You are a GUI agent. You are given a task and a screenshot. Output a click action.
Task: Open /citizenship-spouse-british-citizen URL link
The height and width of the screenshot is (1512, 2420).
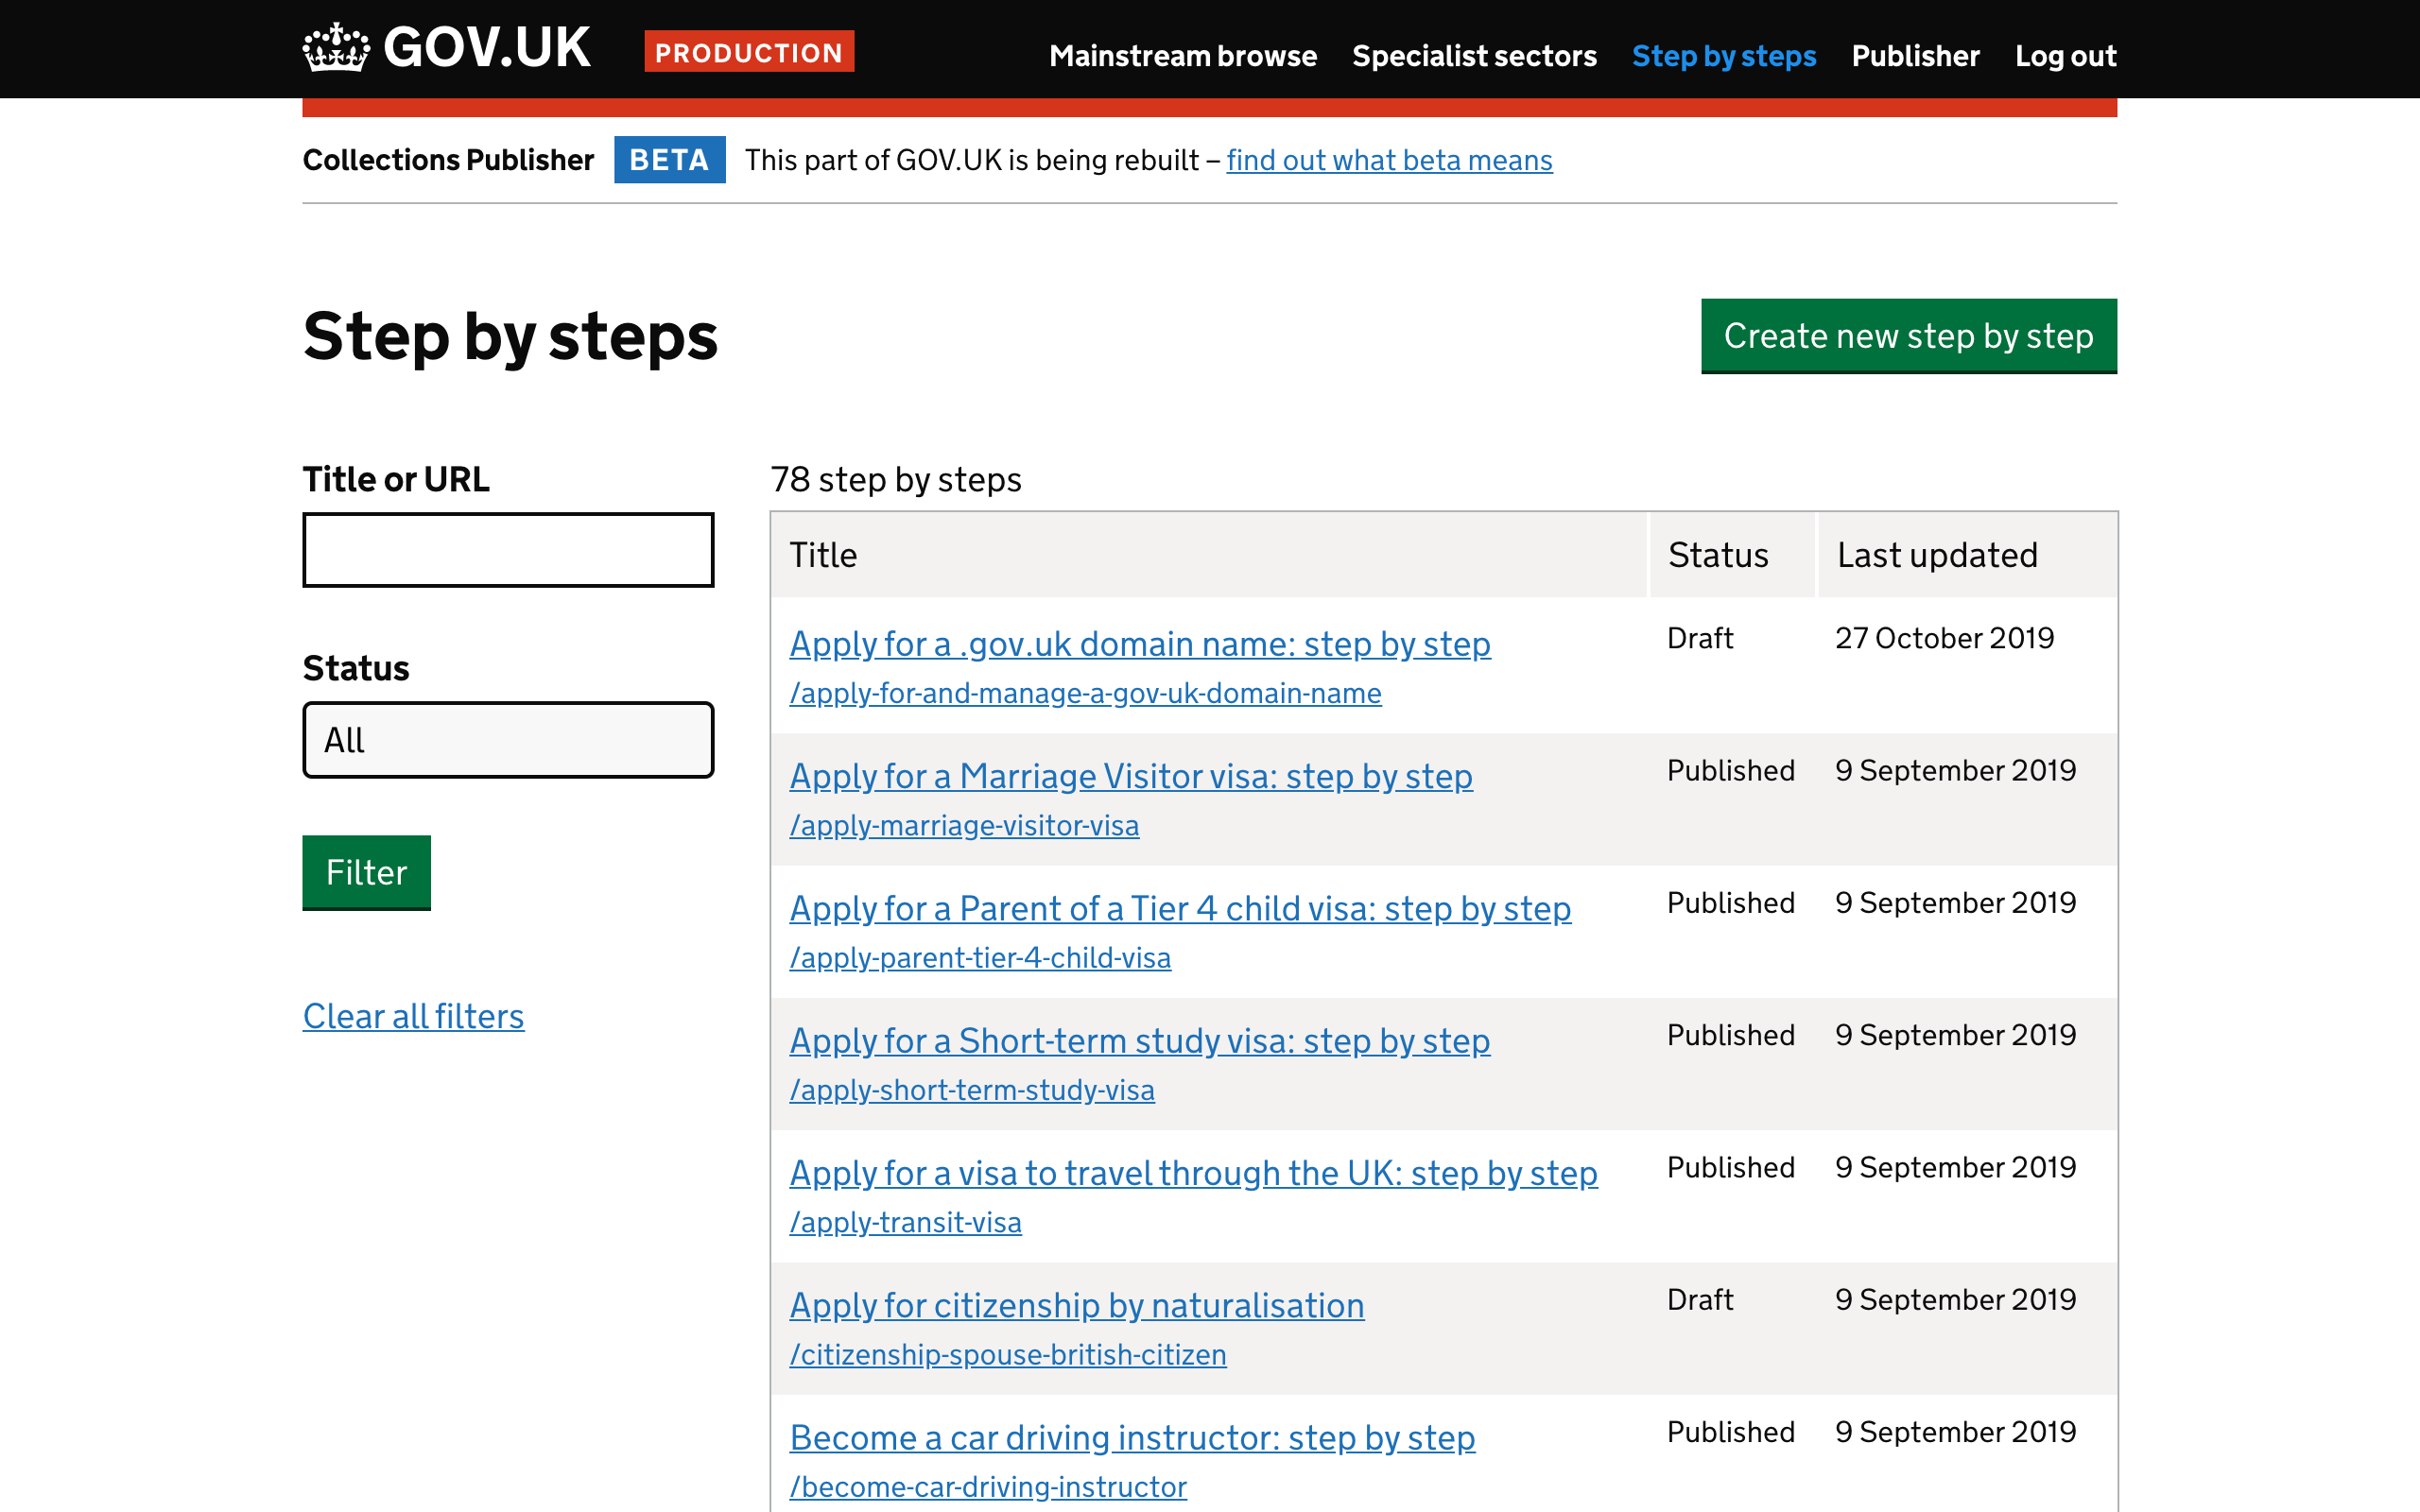click(1008, 1354)
